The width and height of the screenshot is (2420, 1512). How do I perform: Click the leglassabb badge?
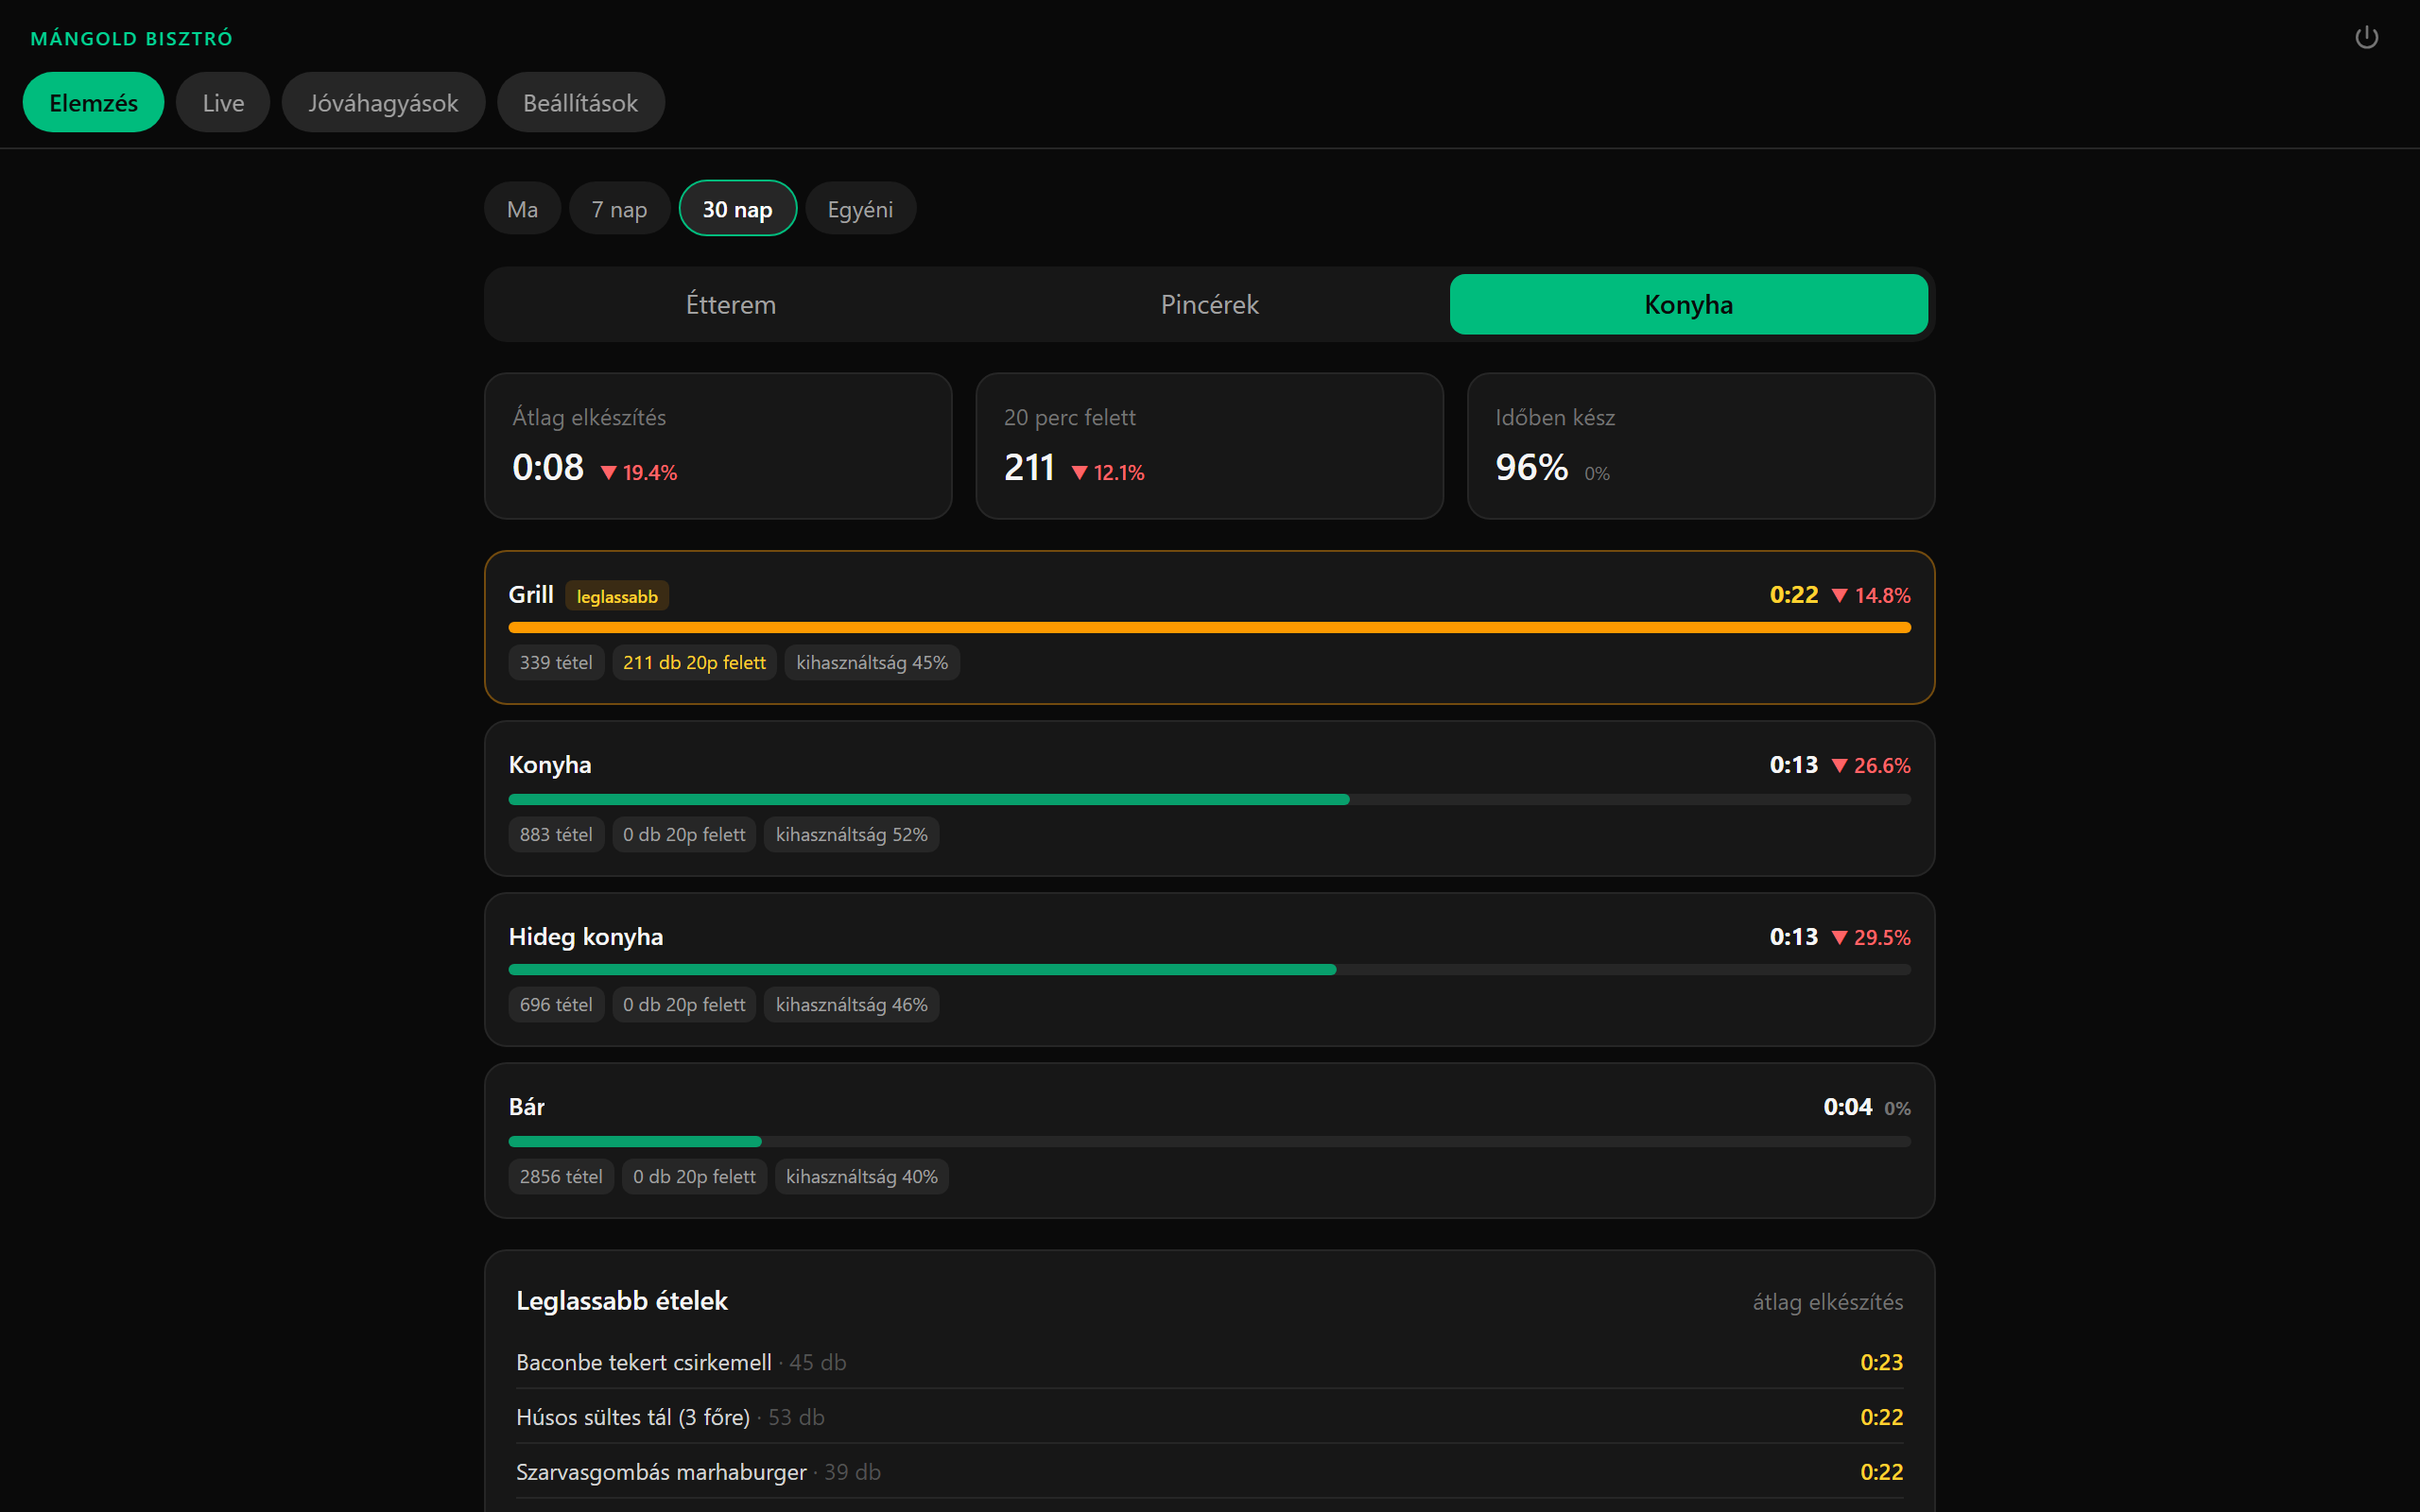point(617,596)
